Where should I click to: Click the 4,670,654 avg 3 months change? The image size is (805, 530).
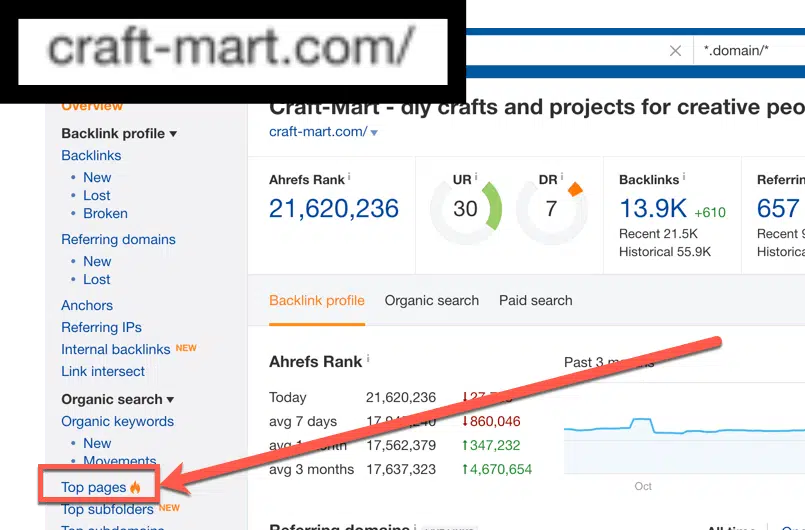pyautogui.click(x=497, y=469)
